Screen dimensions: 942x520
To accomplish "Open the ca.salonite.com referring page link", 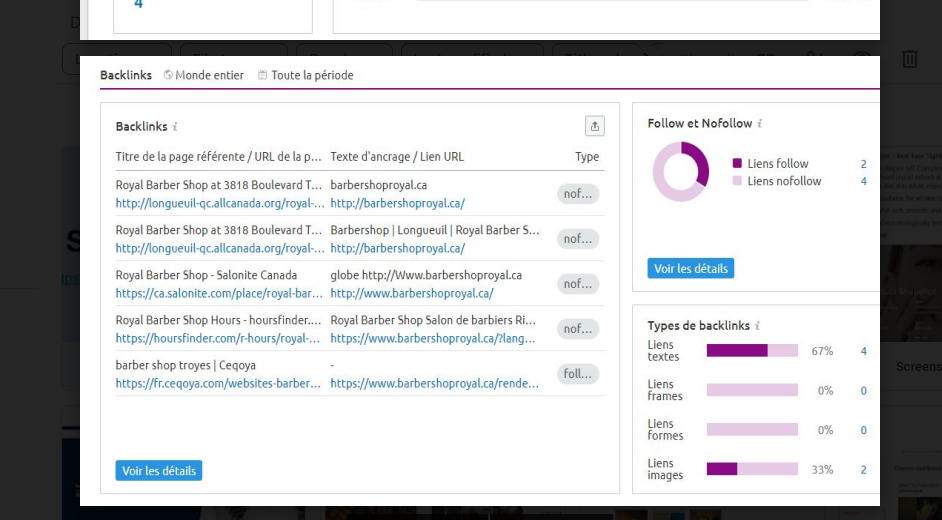I will (219, 294).
